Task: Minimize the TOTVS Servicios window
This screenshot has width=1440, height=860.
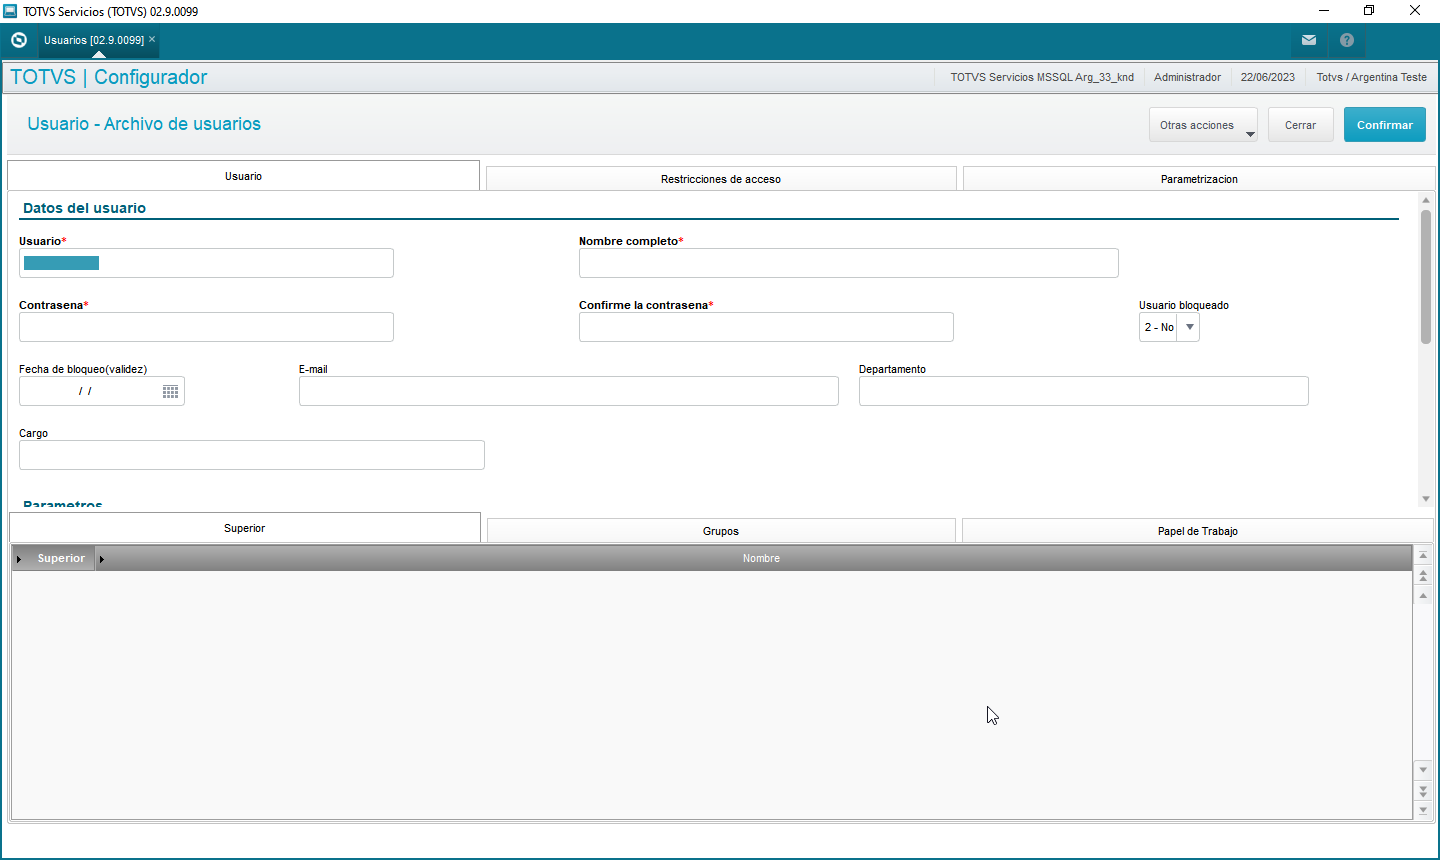Action: coord(1324,11)
